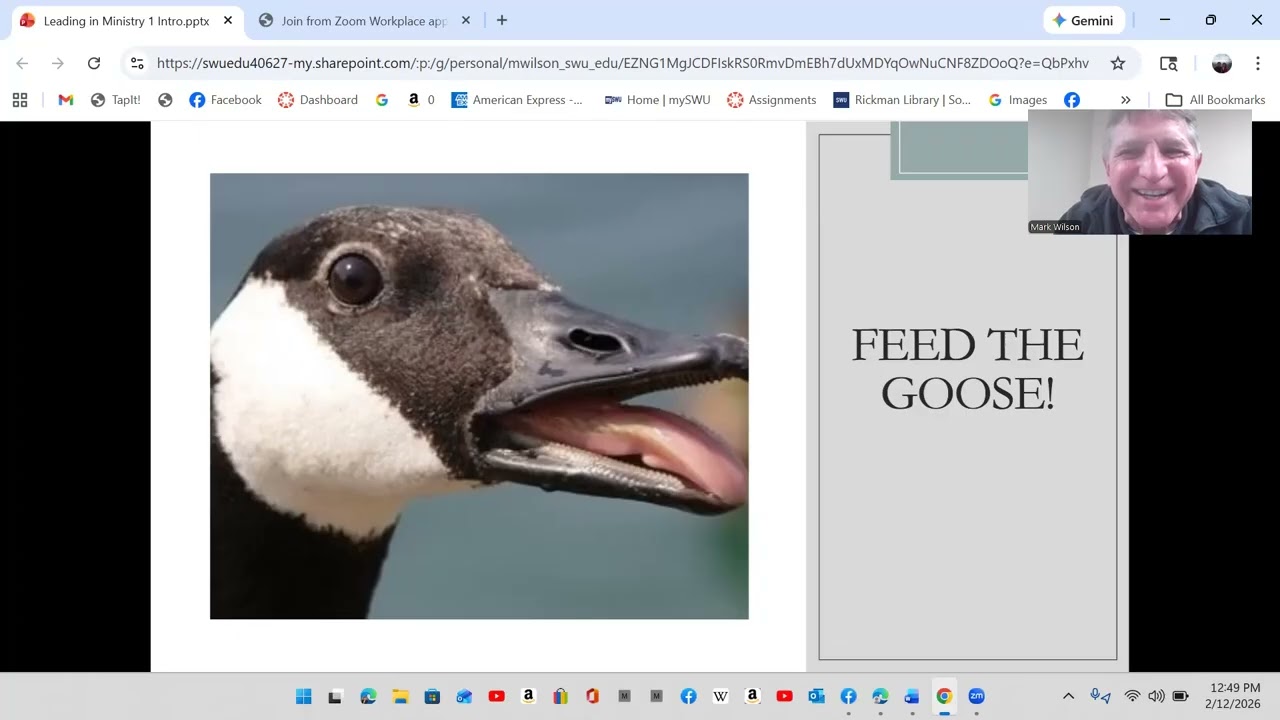Image resolution: width=1280 pixels, height=720 pixels.
Task: Open Wikipedia from the taskbar
Action: coord(720,696)
